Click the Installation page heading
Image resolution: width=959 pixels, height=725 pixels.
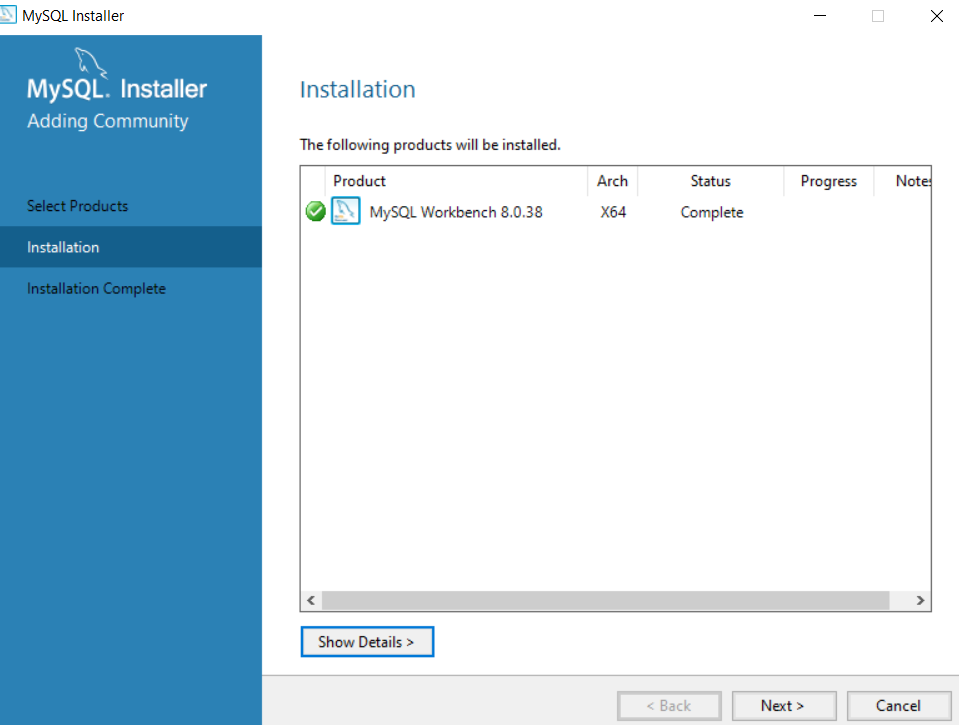pyautogui.click(x=358, y=89)
